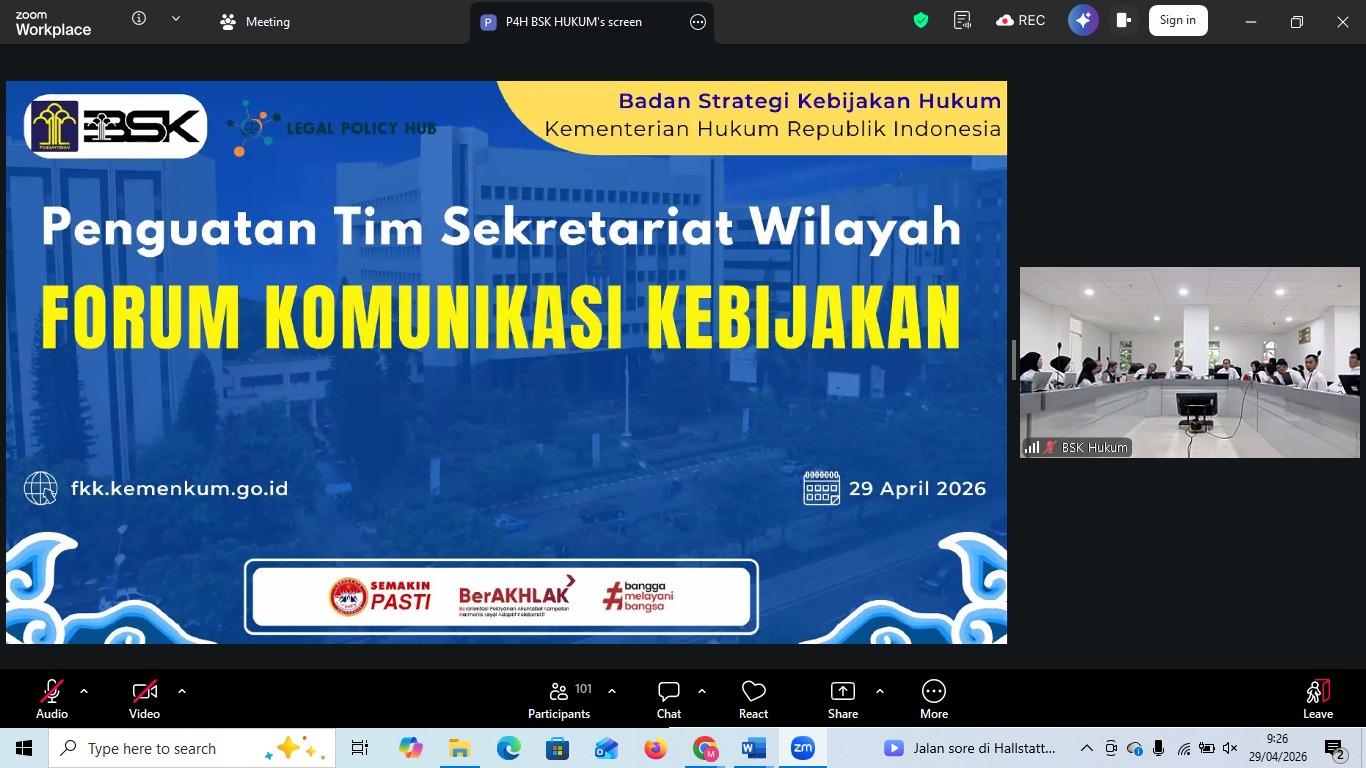The width and height of the screenshot is (1366, 768).
Task: Leave the meeting
Action: (1317, 698)
